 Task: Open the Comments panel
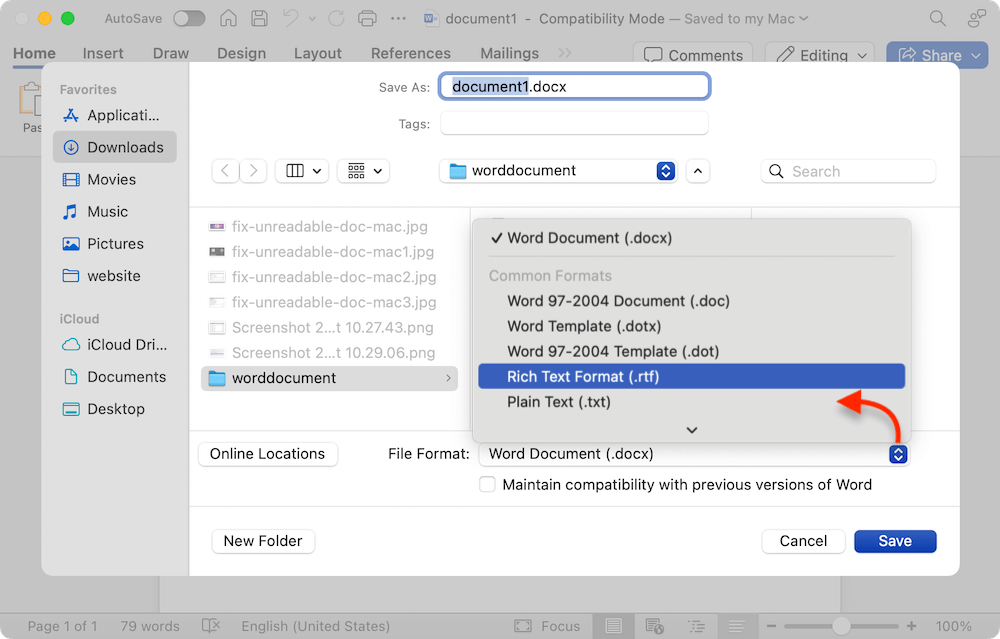tap(692, 55)
